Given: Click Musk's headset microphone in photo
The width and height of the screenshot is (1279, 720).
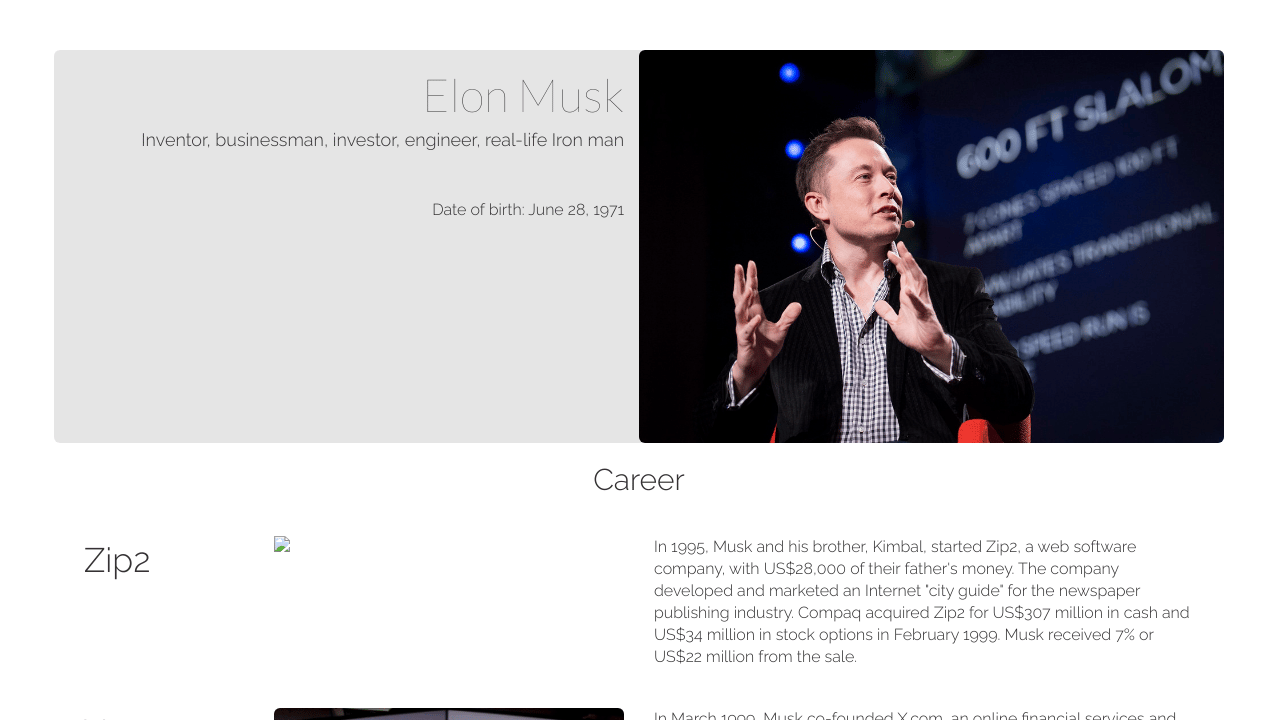Looking at the screenshot, I should 906,225.
